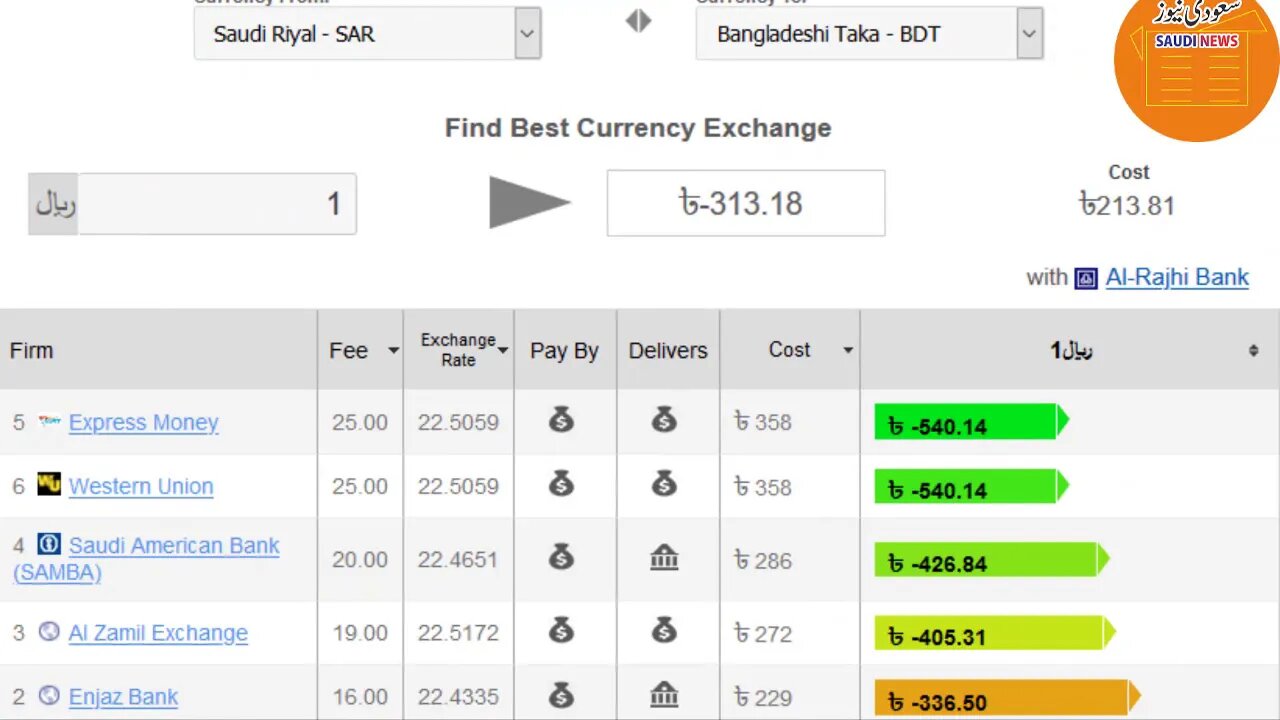The image size is (1280, 720).
Task: Click the Western Union WU logo icon
Action: tap(49, 484)
